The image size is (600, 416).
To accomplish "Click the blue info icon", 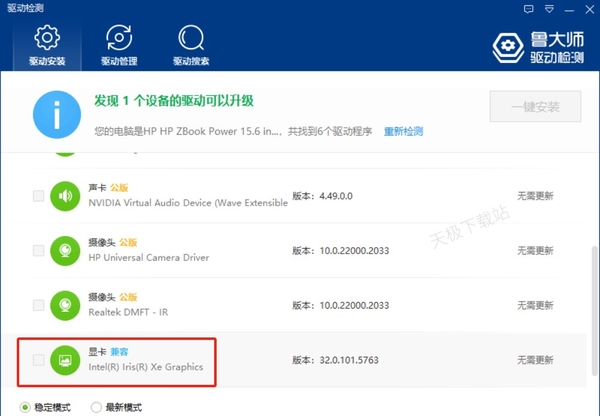I will click(x=54, y=115).
